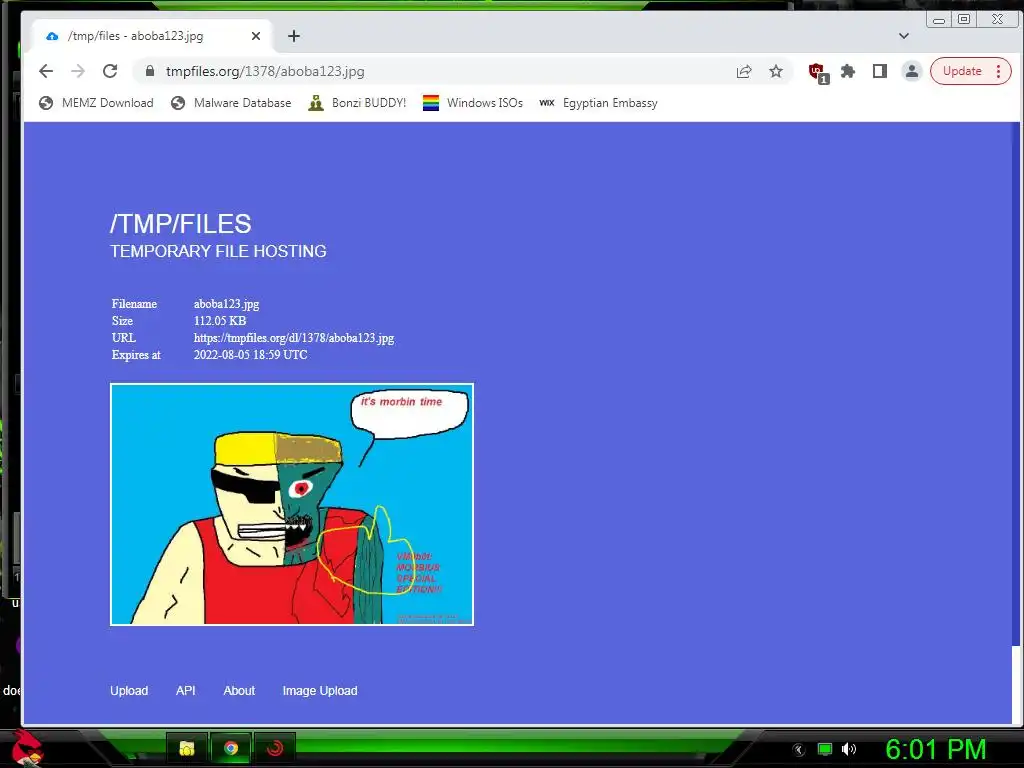
Task: Open the Egyptian Embassy bookmark
Action: [x=598, y=103]
